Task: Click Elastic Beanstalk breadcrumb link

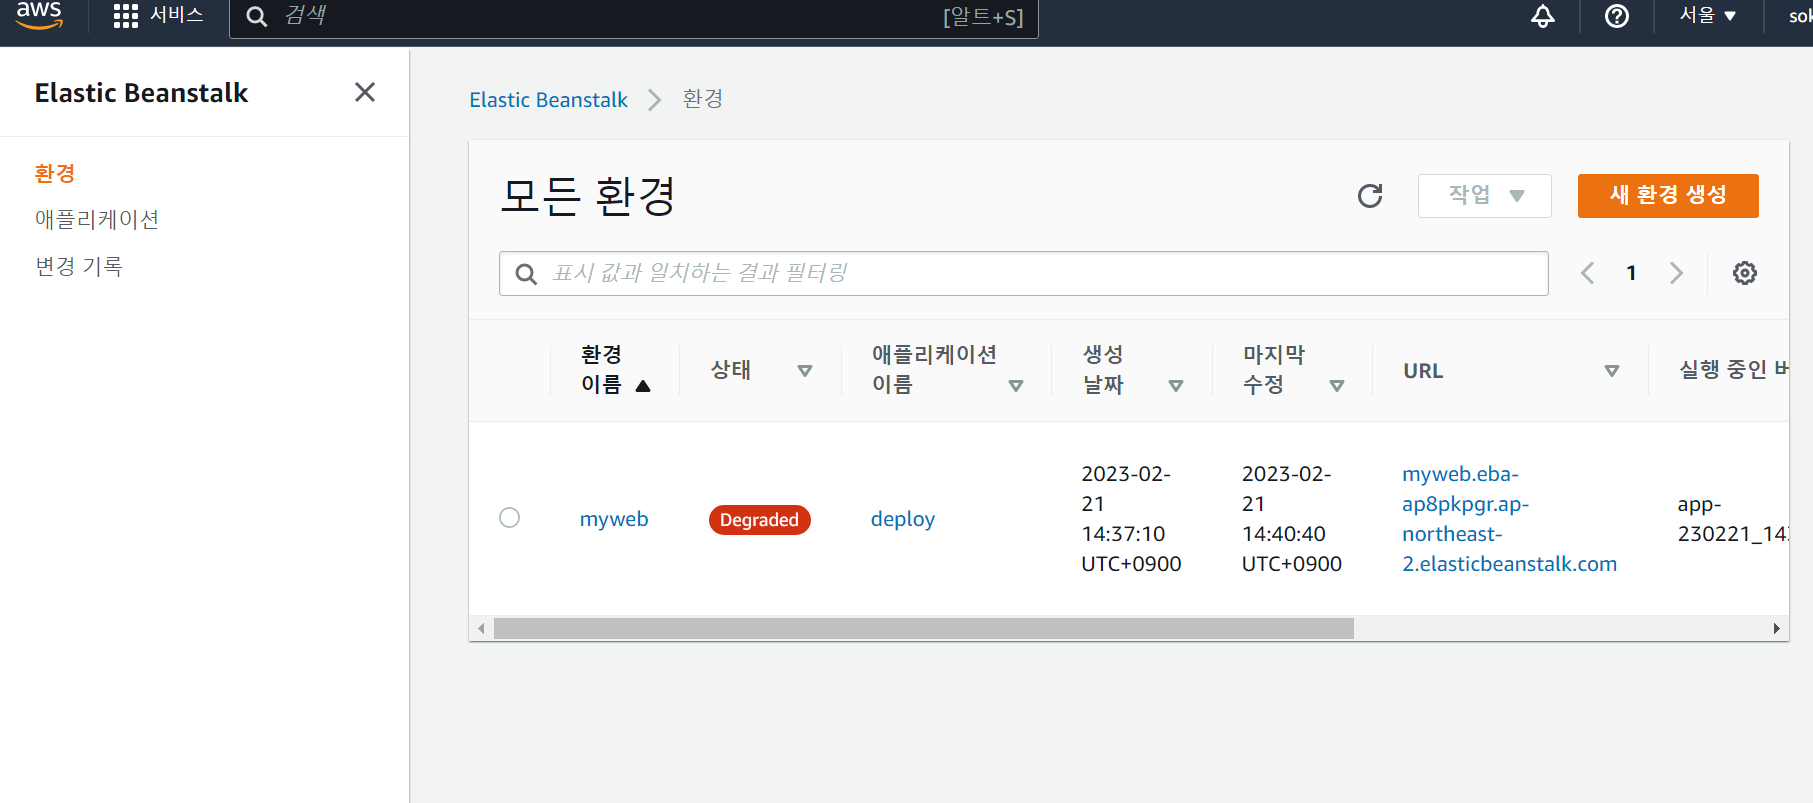Action: 548,100
